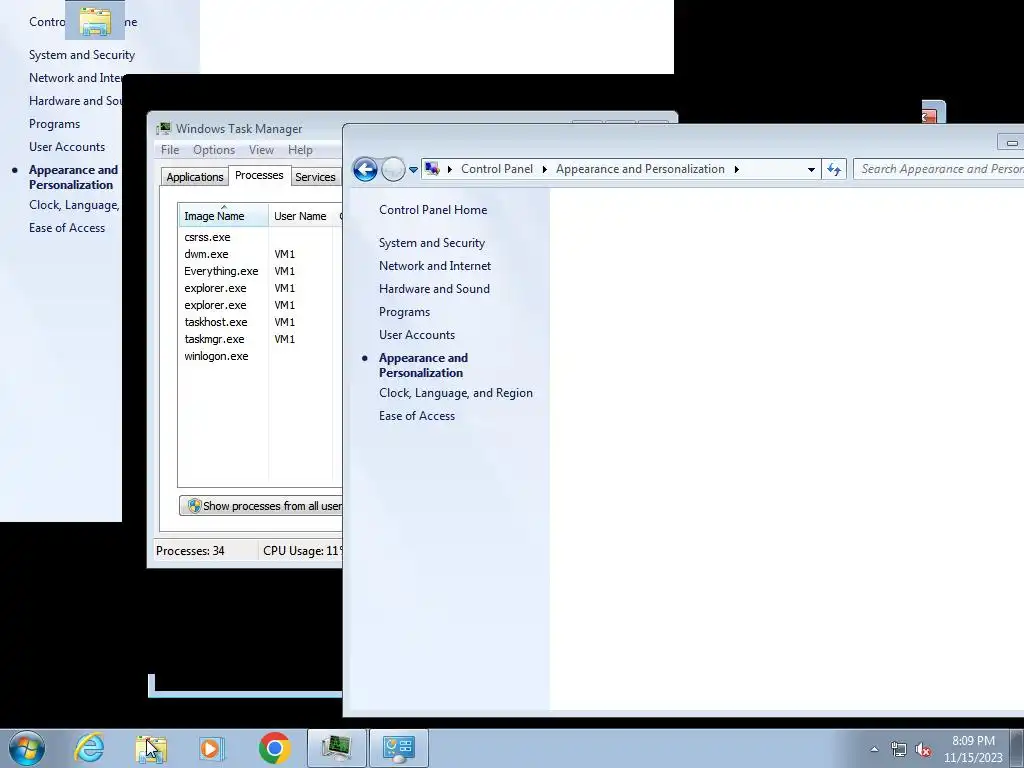The image size is (1024, 768).
Task: Select dwm.exe process row
Action: tap(260, 254)
